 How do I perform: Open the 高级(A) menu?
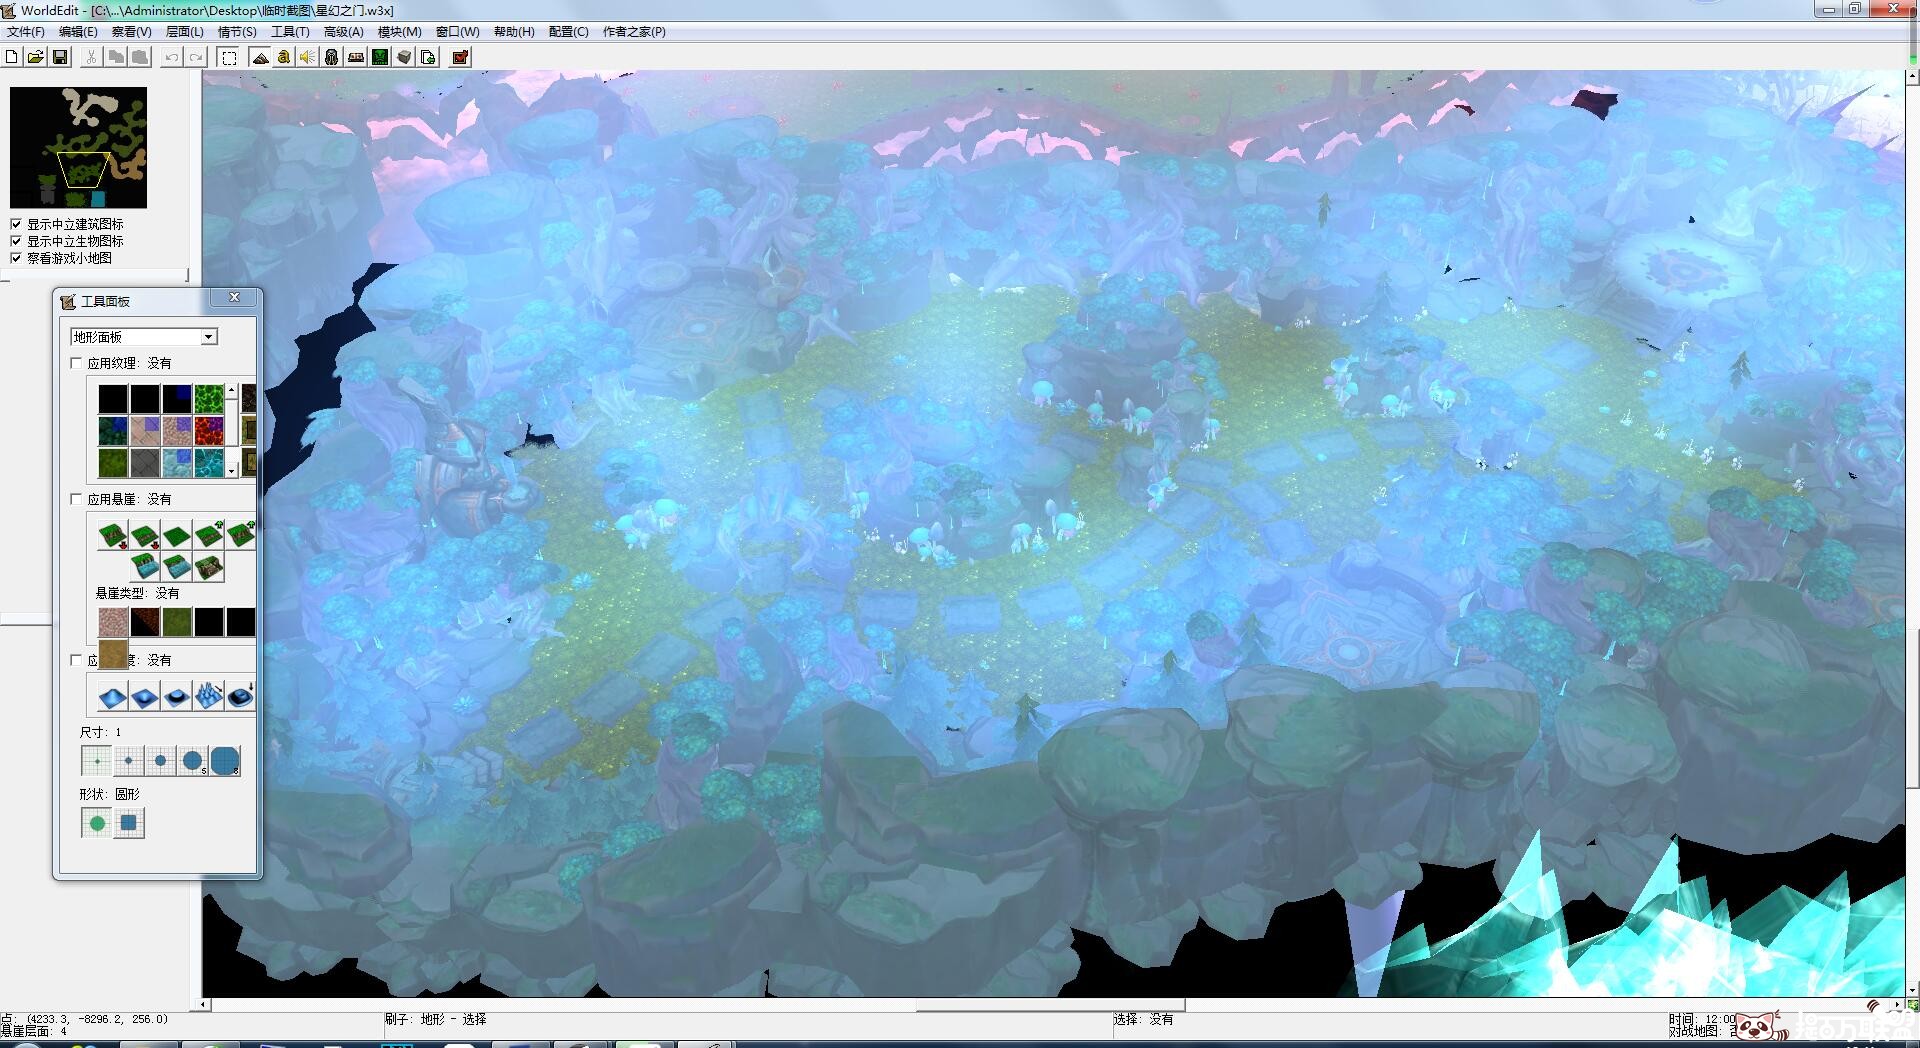tap(343, 32)
